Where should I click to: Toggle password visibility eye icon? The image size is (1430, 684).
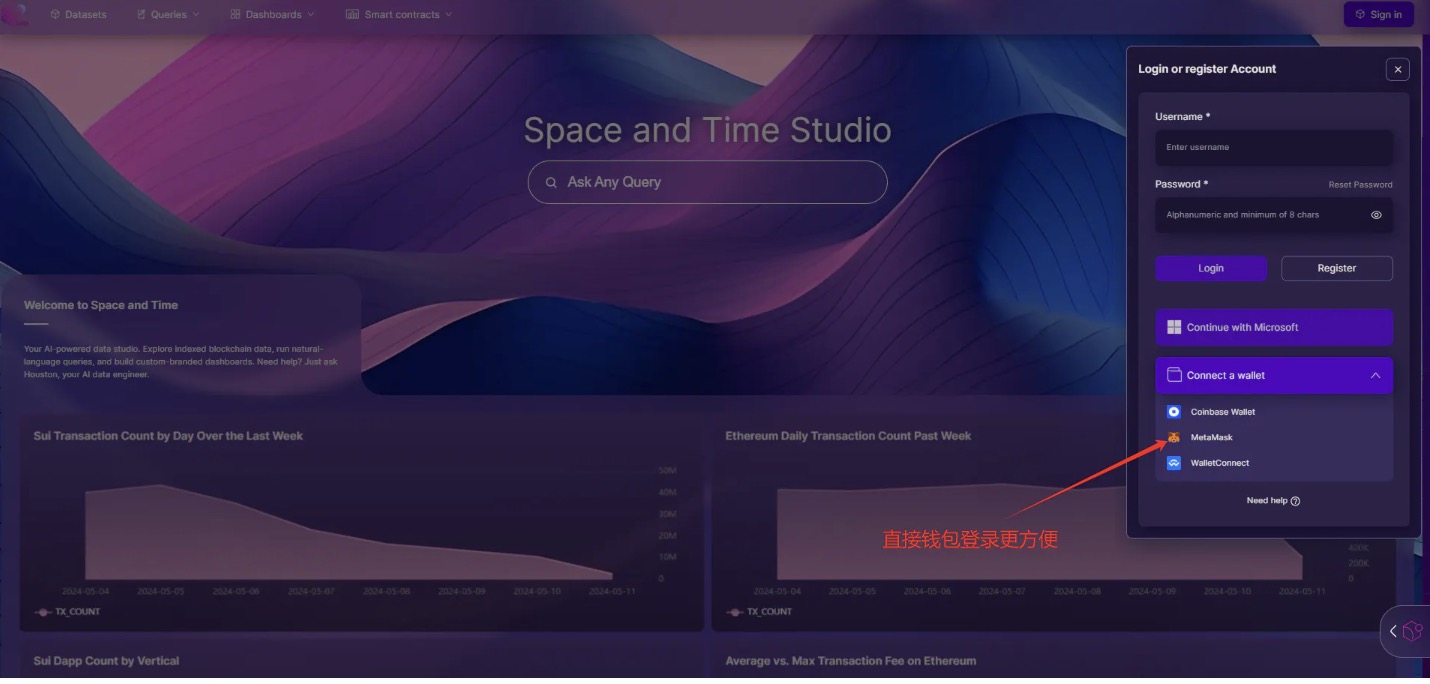1376,215
